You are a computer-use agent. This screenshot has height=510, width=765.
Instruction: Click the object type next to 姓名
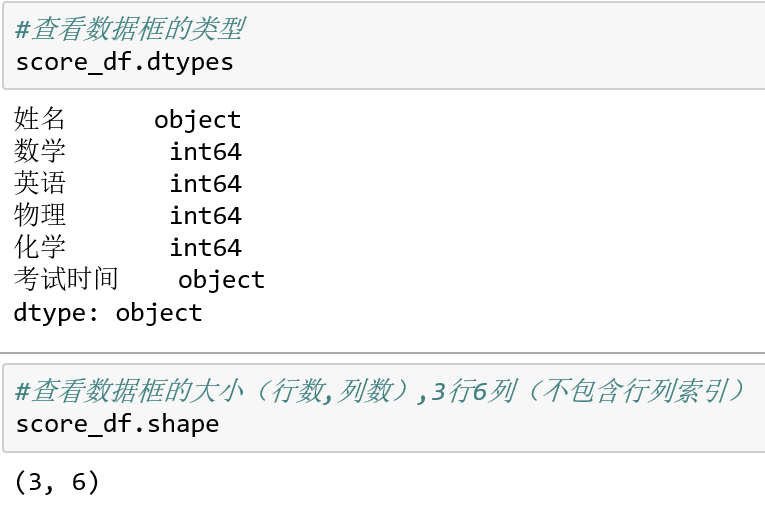click(198, 121)
